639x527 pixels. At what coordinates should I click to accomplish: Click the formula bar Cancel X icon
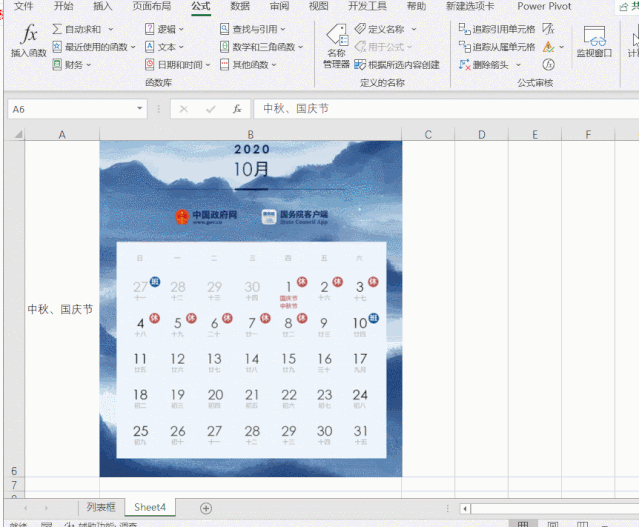(x=184, y=109)
